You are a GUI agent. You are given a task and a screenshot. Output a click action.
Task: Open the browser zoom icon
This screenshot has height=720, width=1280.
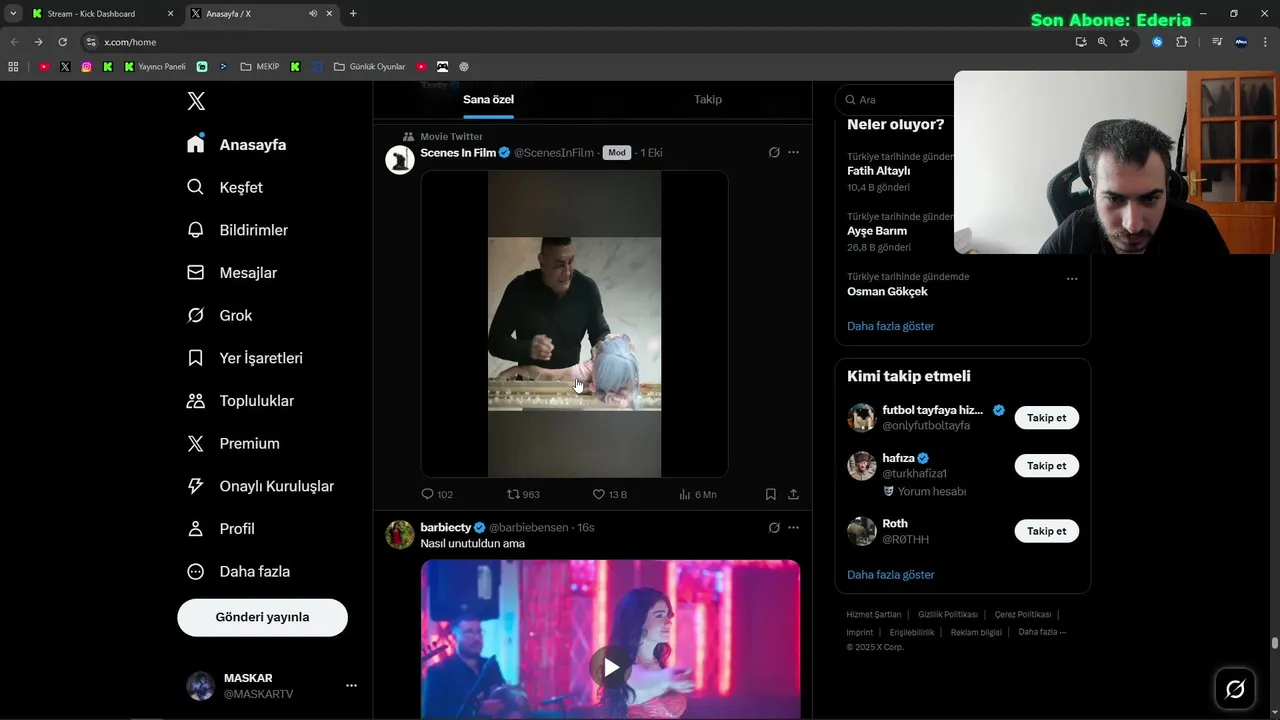(x=1102, y=42)
